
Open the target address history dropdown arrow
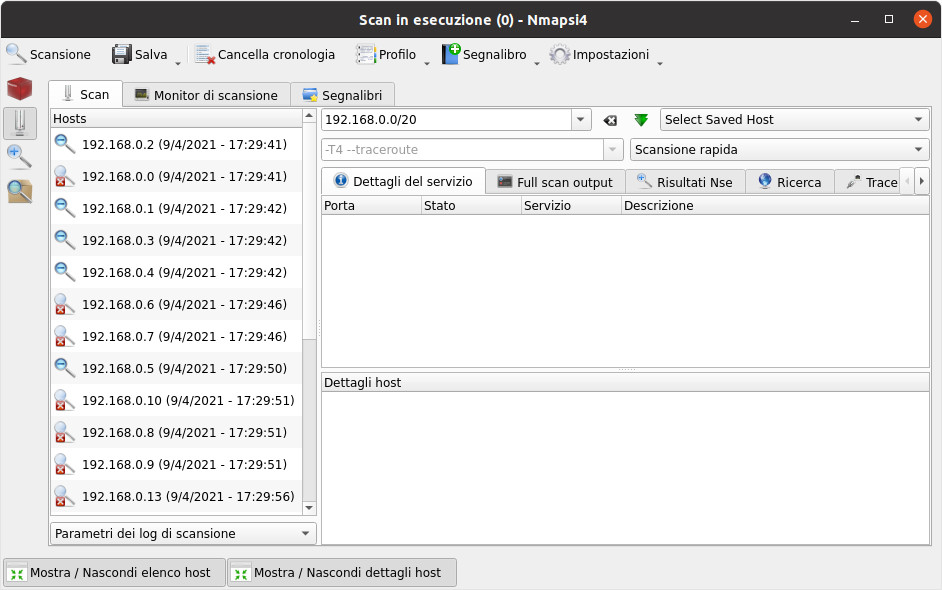click(x=581, y=120)
